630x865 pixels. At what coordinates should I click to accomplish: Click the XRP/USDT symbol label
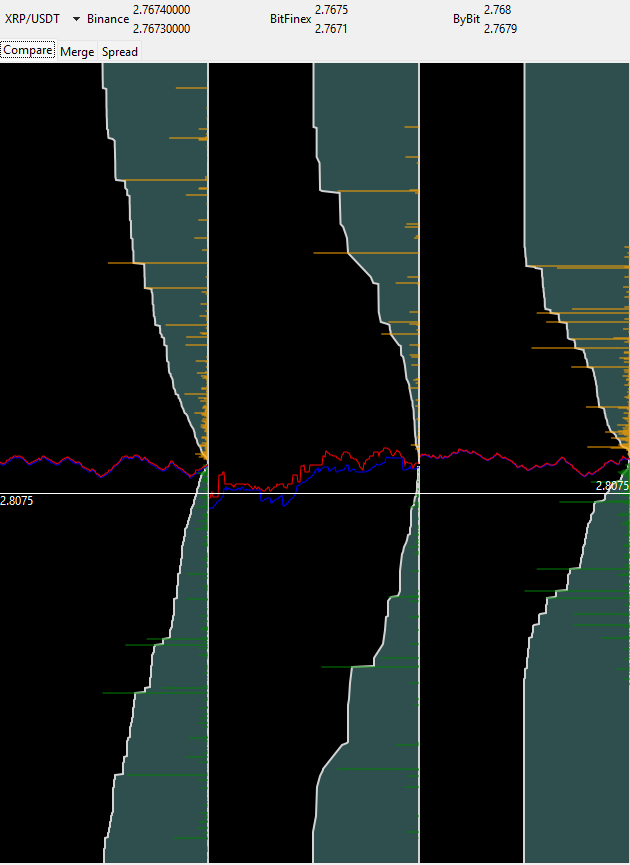pyautogui.click(x=33, y=18)
